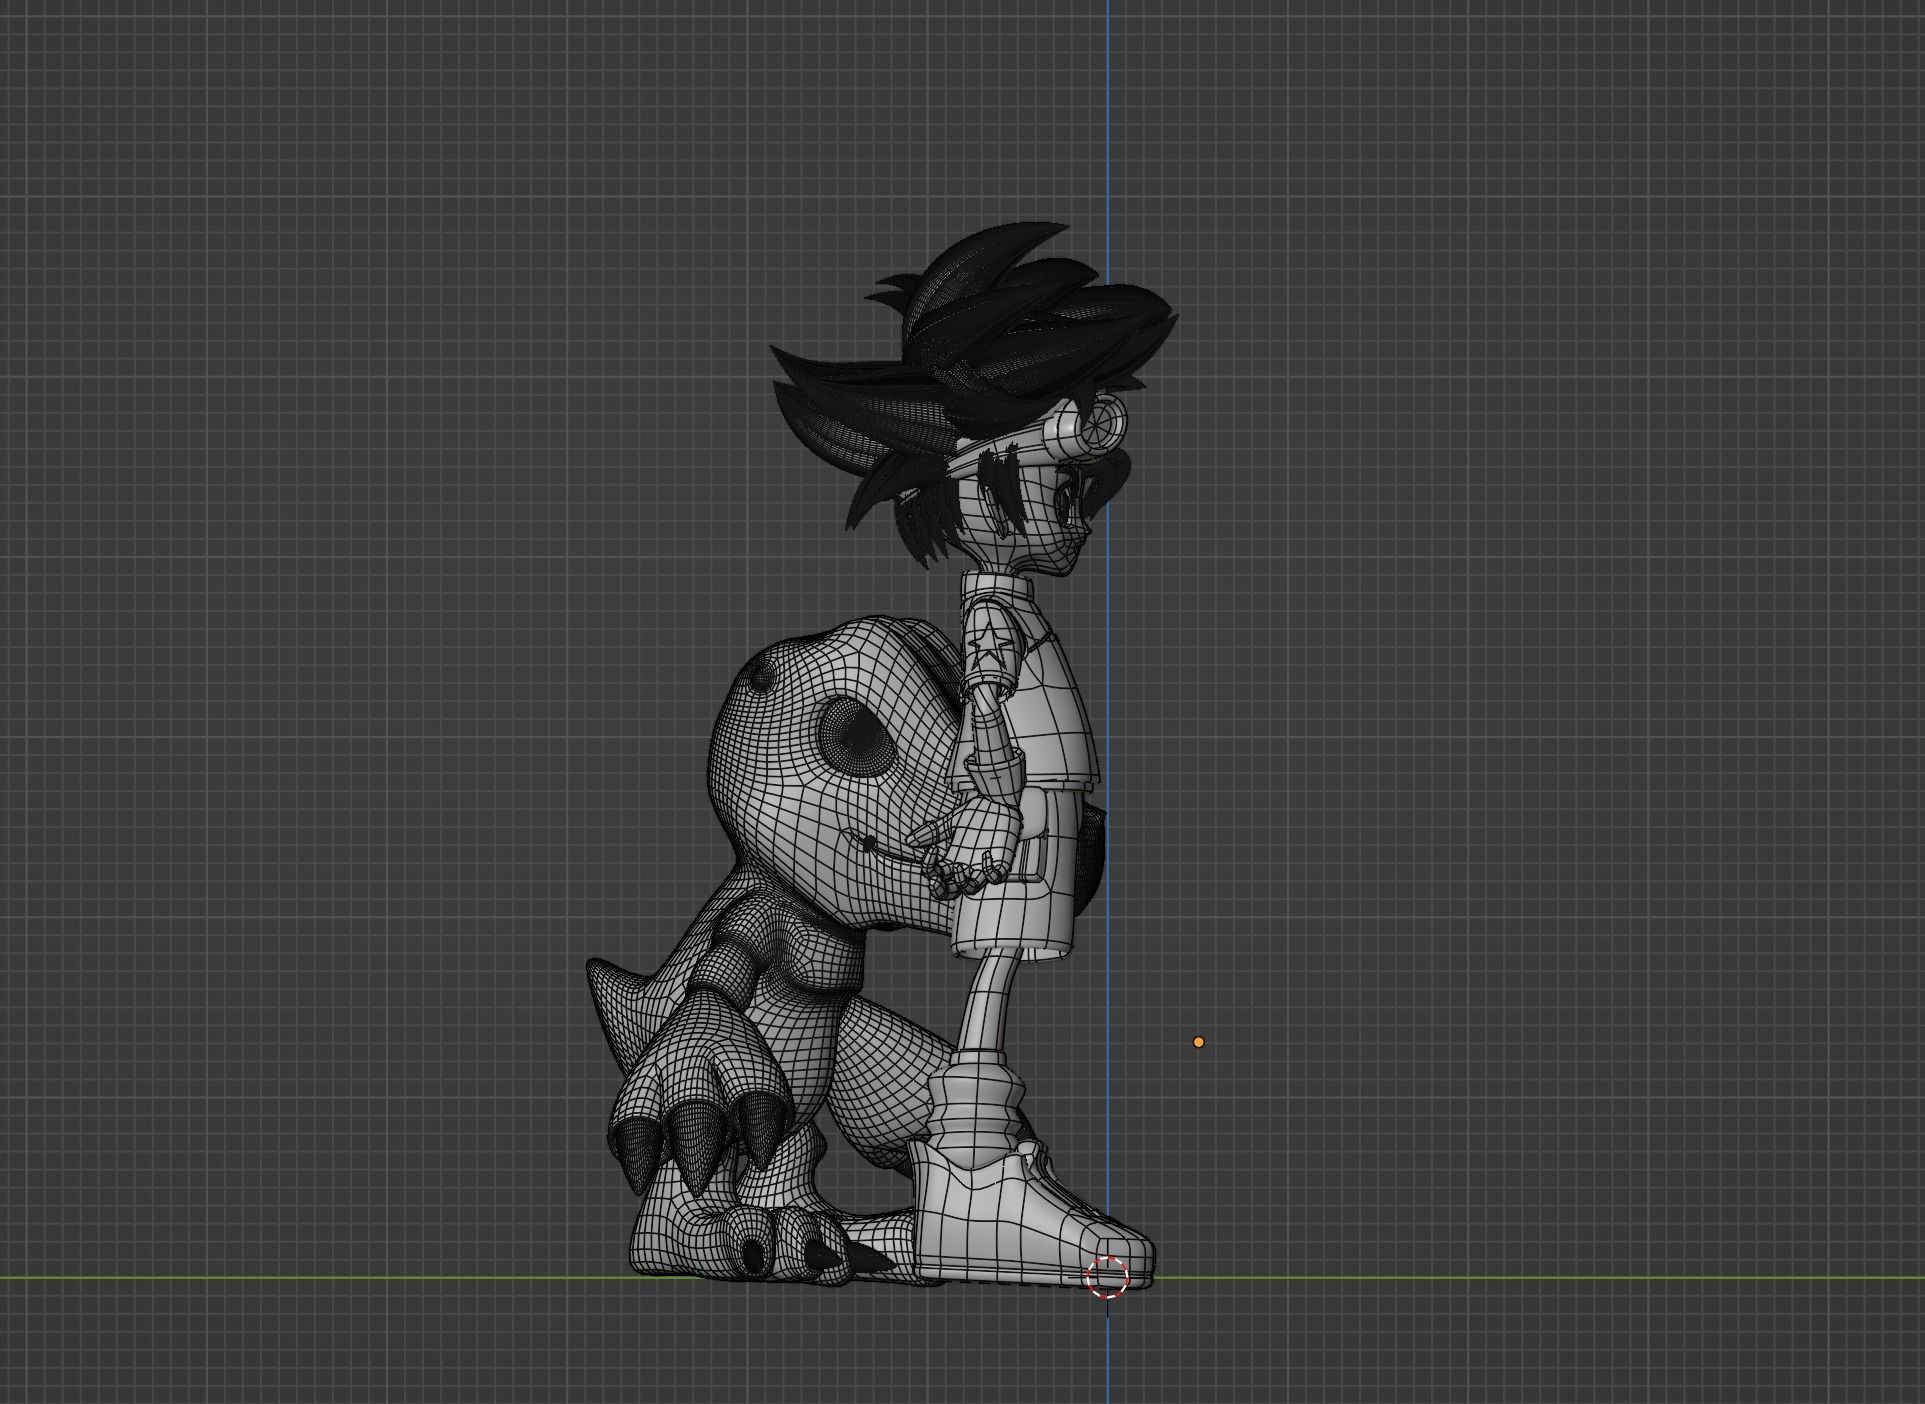Click the character's sneaker mesh
Viewport: 1925px width, 1404px height.
(x=1030, y=1218)
